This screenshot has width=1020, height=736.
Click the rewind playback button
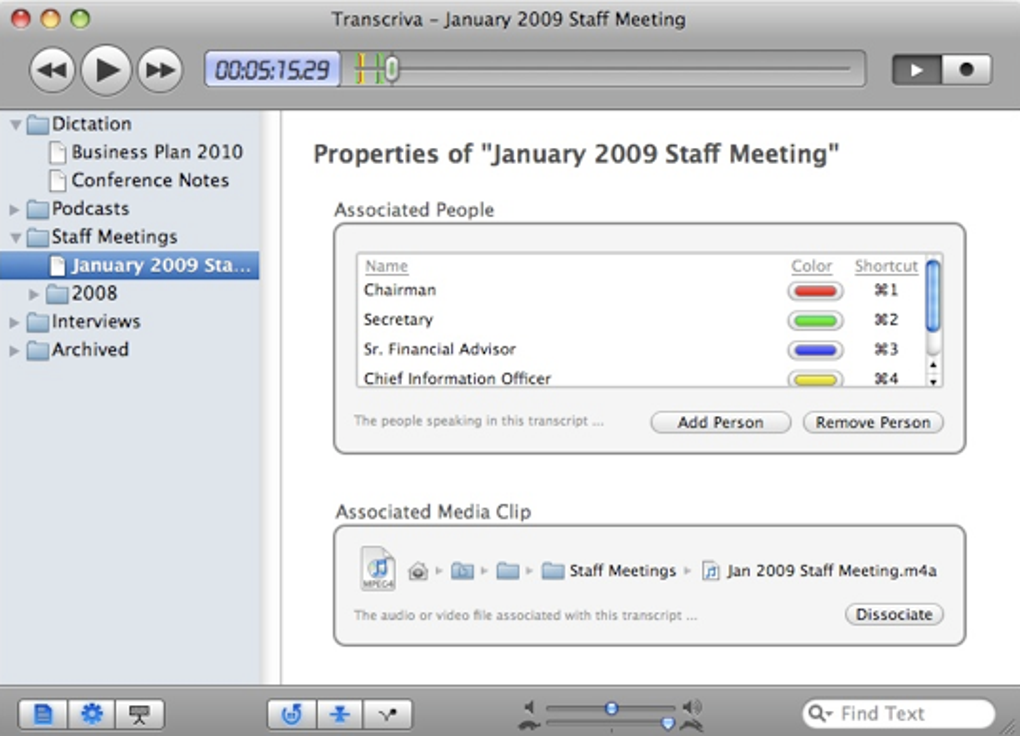click(x=52, y=70)
